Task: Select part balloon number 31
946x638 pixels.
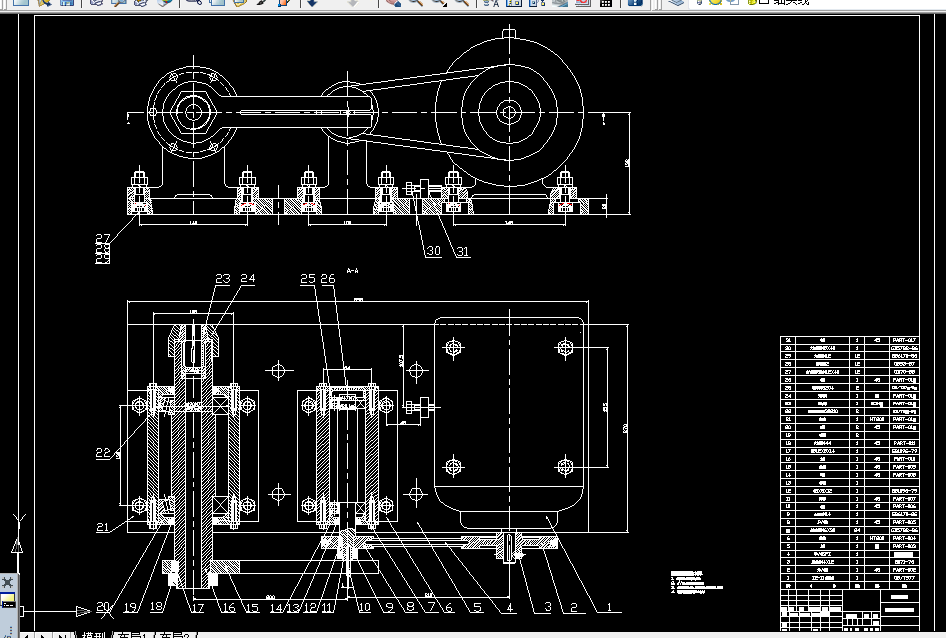Action: pos(463,251)
